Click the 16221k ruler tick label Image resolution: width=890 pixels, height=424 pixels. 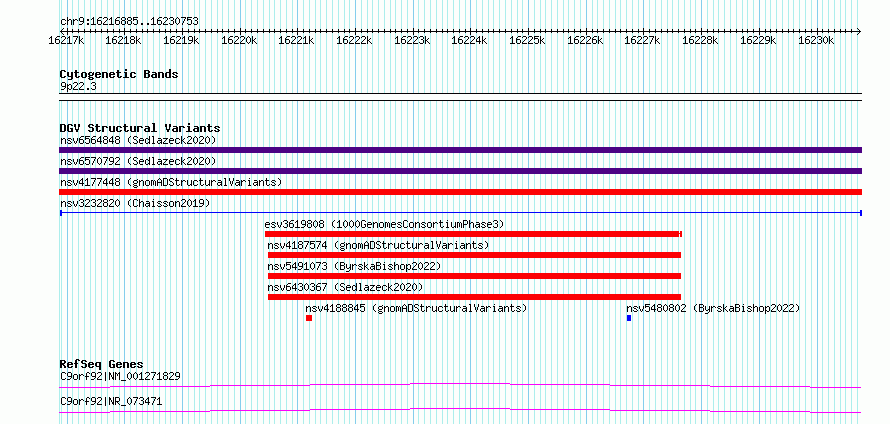tap(296, 41)
